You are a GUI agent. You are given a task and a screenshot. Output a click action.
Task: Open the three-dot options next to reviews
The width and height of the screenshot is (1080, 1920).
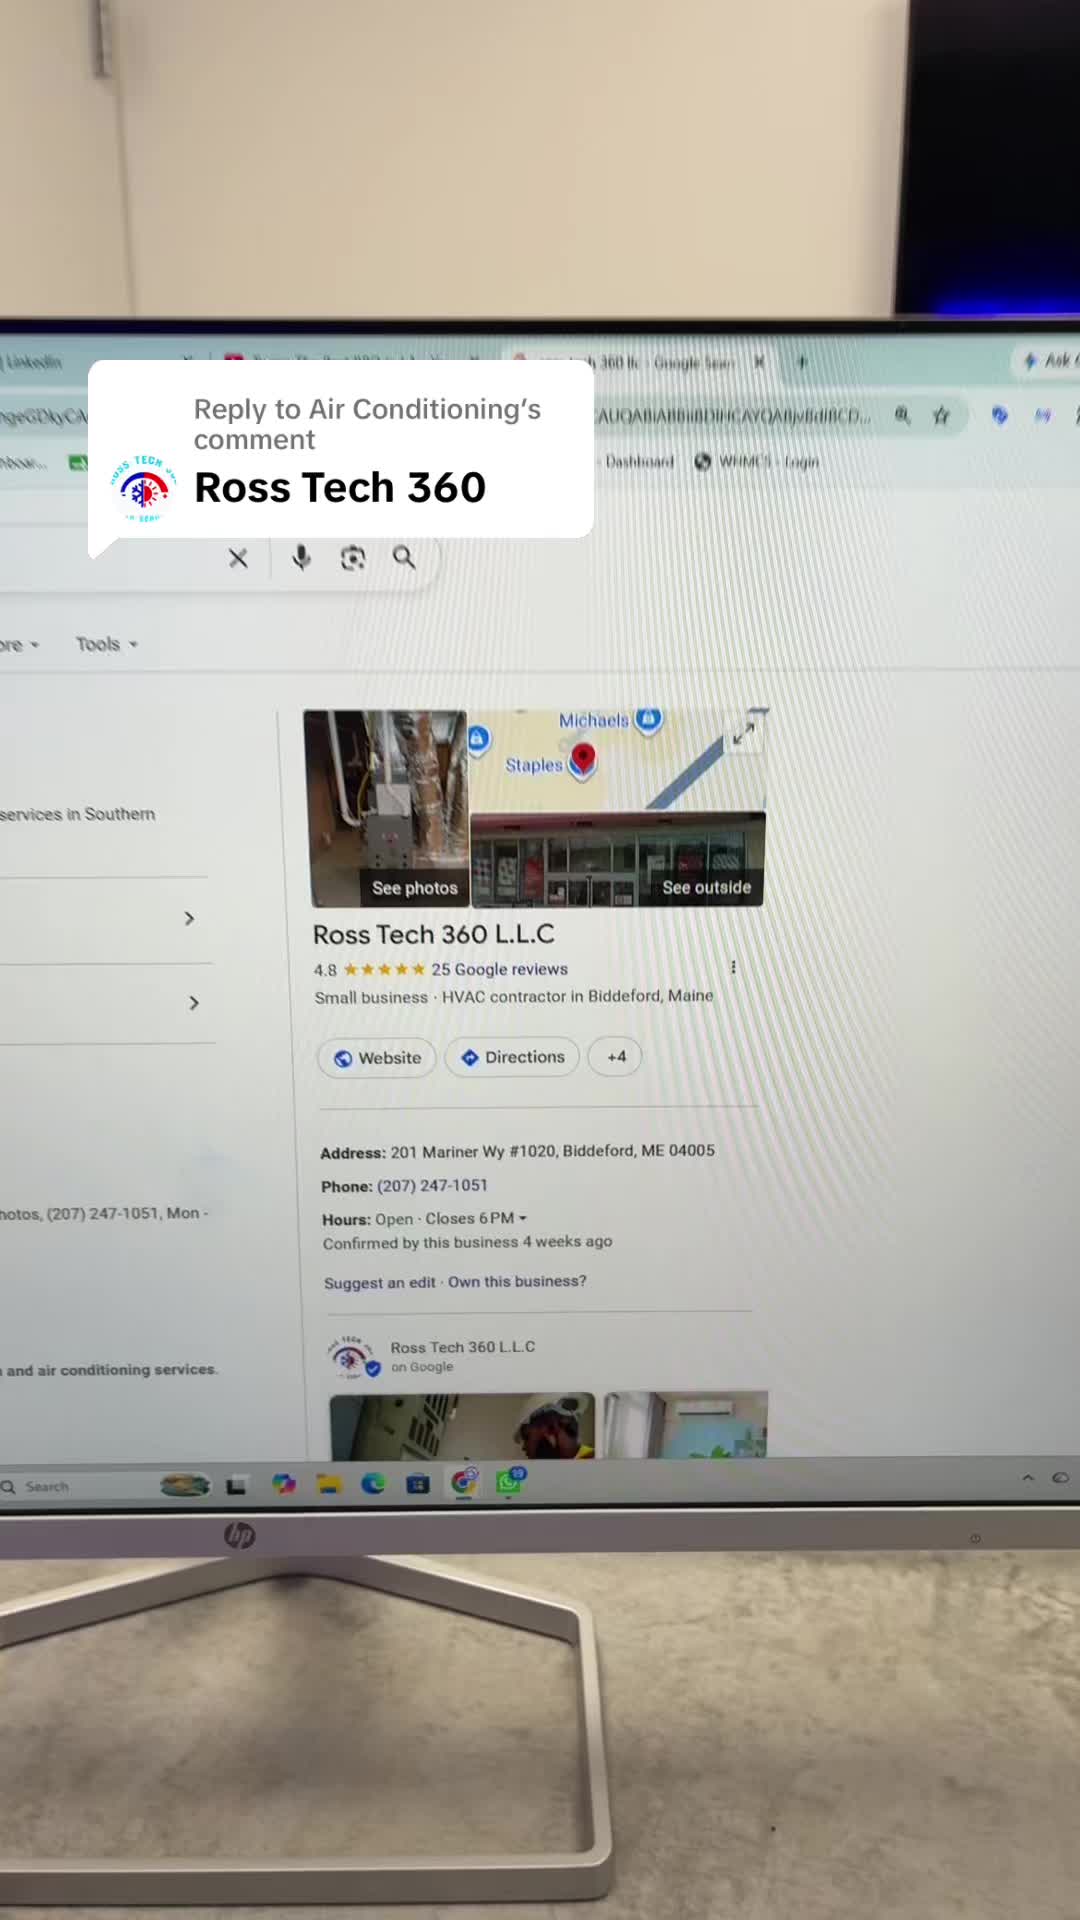pos(733,967)
